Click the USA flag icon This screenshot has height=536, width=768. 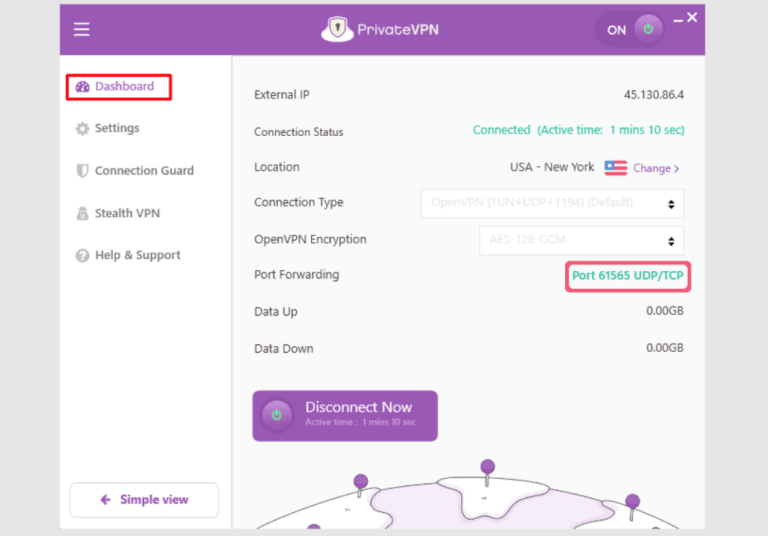point(616,168)
